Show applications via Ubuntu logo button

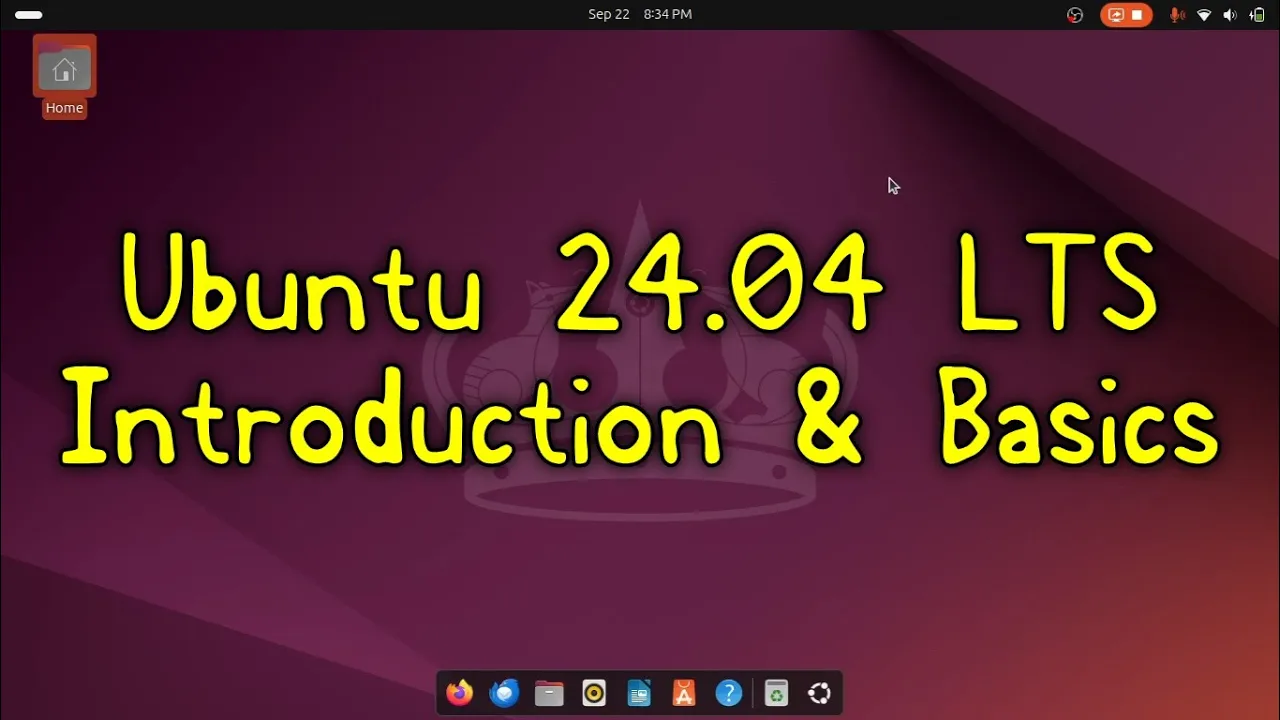819,693
